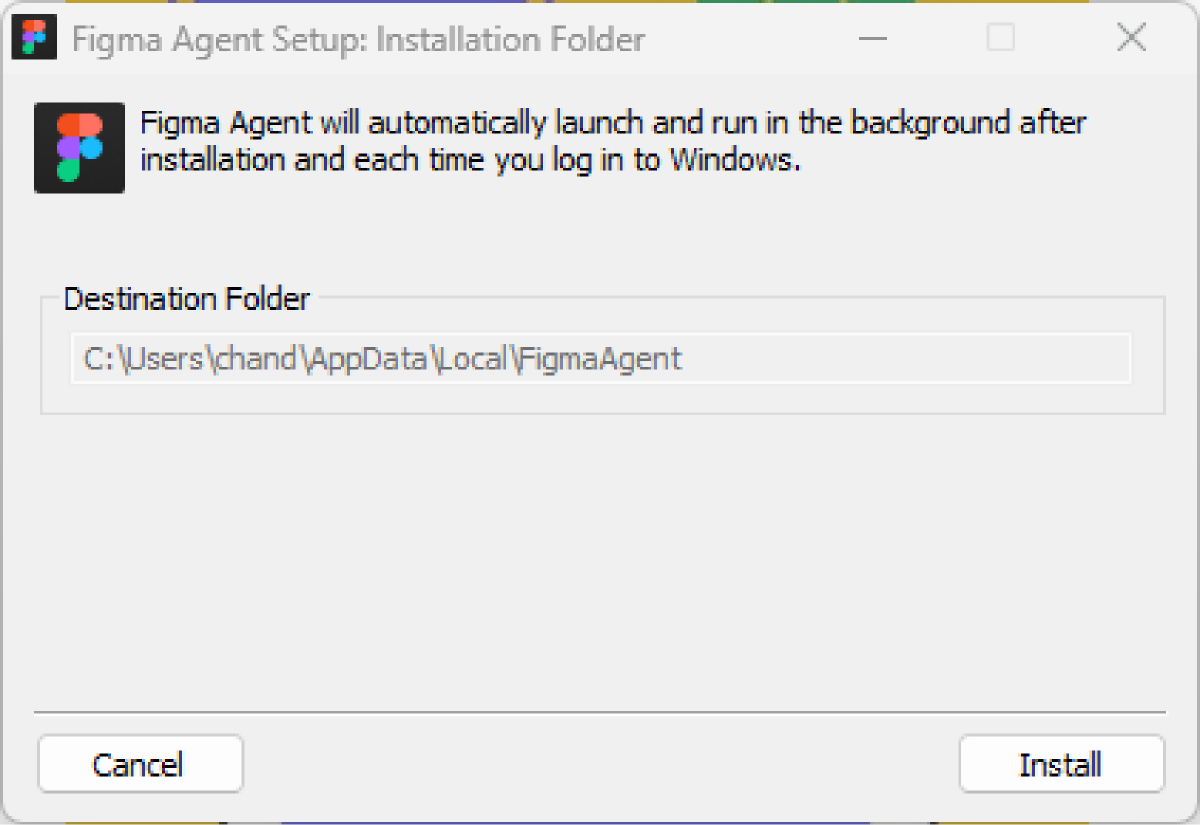Click the empty title bar area left of minimize
This screenshot has height=825, width=1200.
(750, 39)
